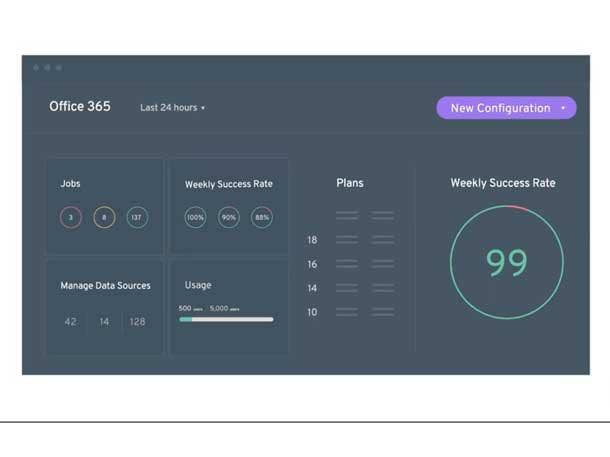Select the 100% success rate circle
The width and height of the screenshot is (610, 457).
[196, 217]
